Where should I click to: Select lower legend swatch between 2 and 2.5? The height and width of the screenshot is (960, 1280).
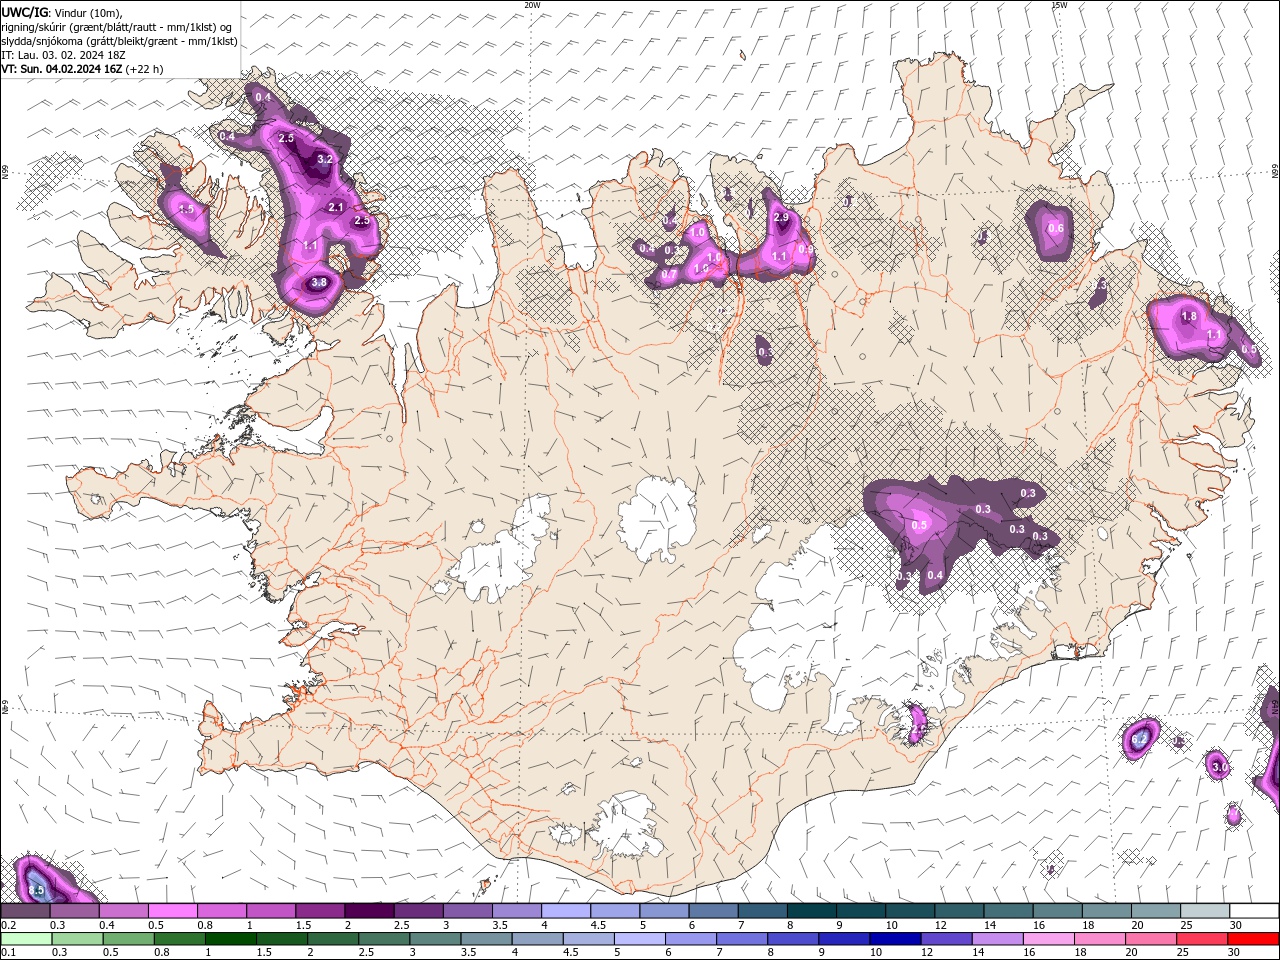pyautogui.click(x=333, y=938)
